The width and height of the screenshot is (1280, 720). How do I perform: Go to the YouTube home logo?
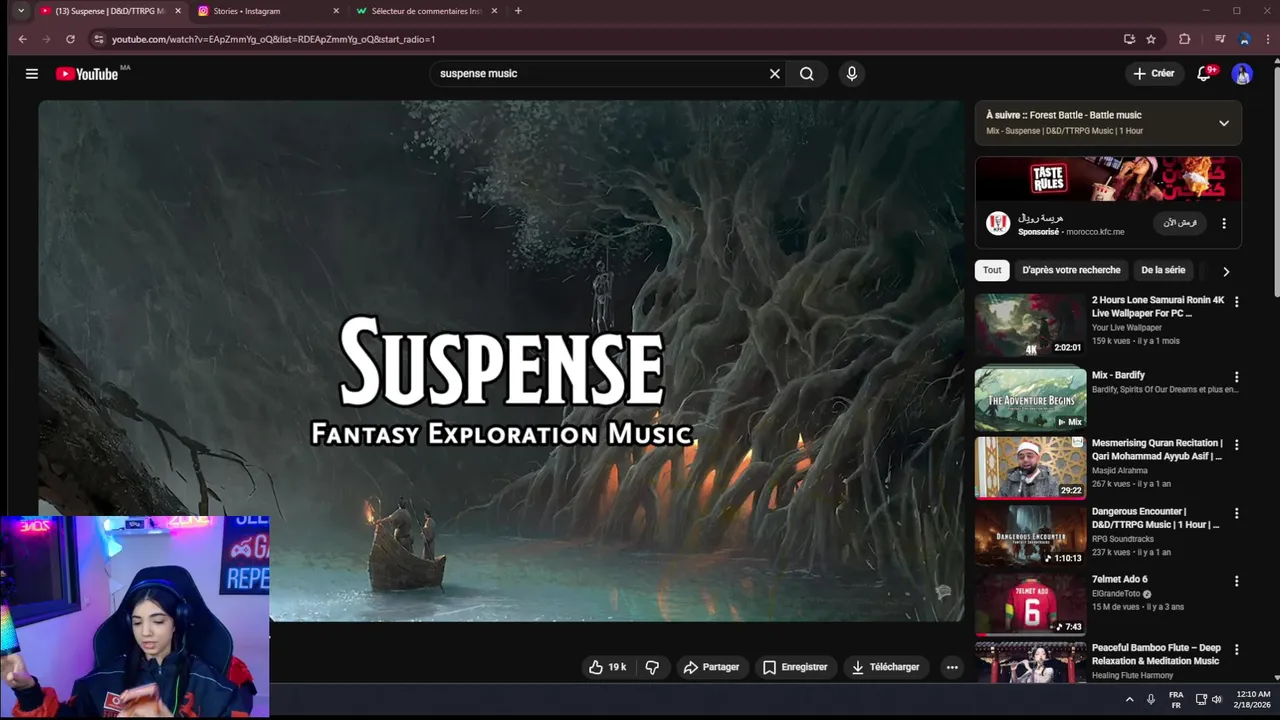pyautogui.click(x=87, y=73)
